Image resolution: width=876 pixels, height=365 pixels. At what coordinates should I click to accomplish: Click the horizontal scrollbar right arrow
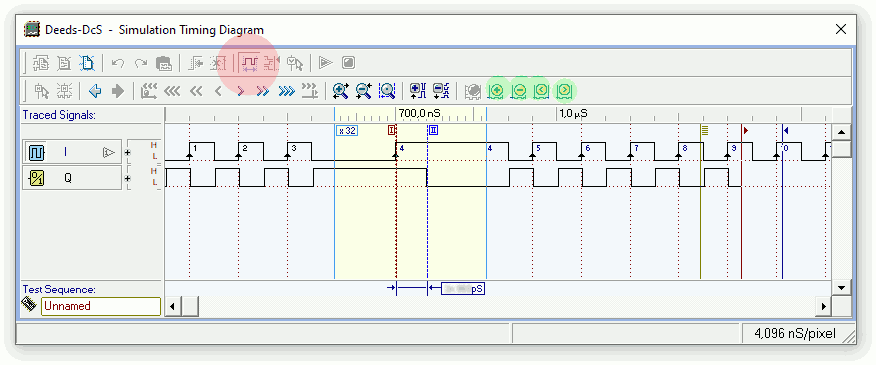pos(823,306)
